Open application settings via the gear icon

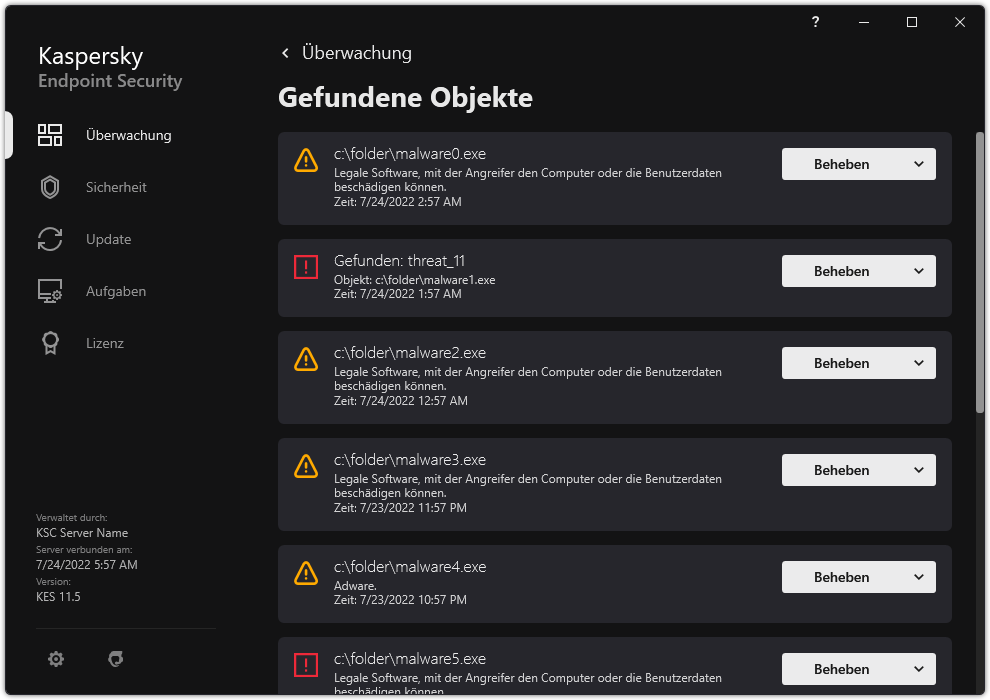coord(55,659)
